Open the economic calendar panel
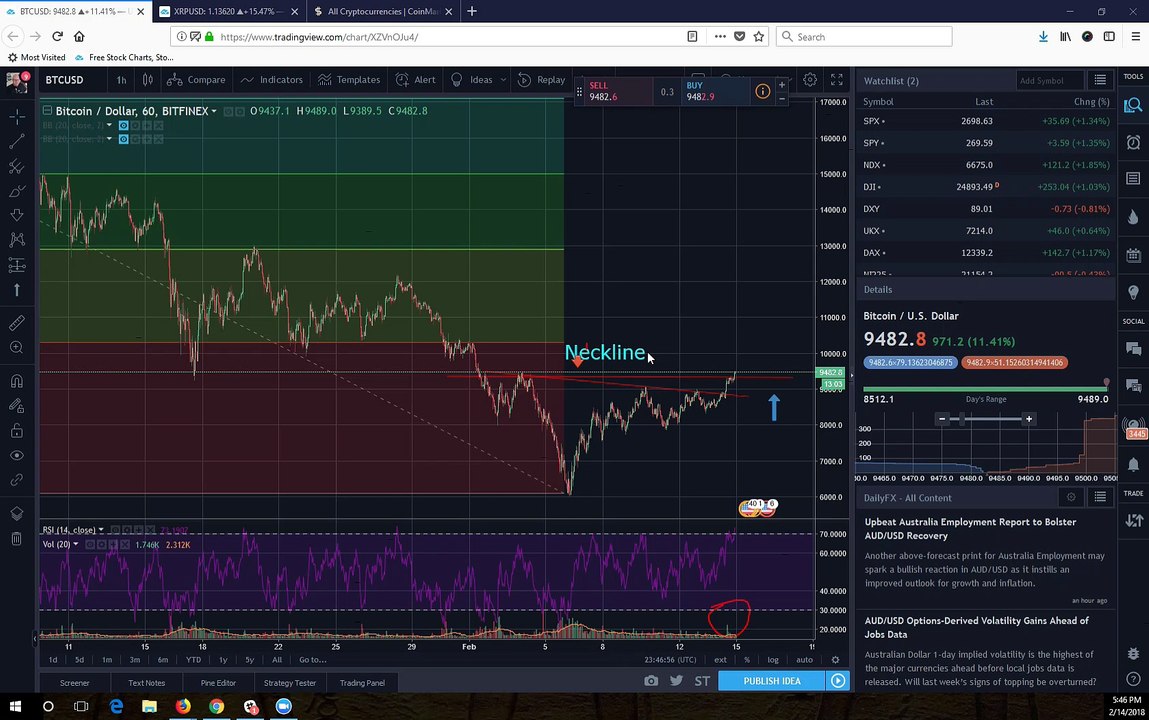 pyautogui.click(x=1133, y=255)
